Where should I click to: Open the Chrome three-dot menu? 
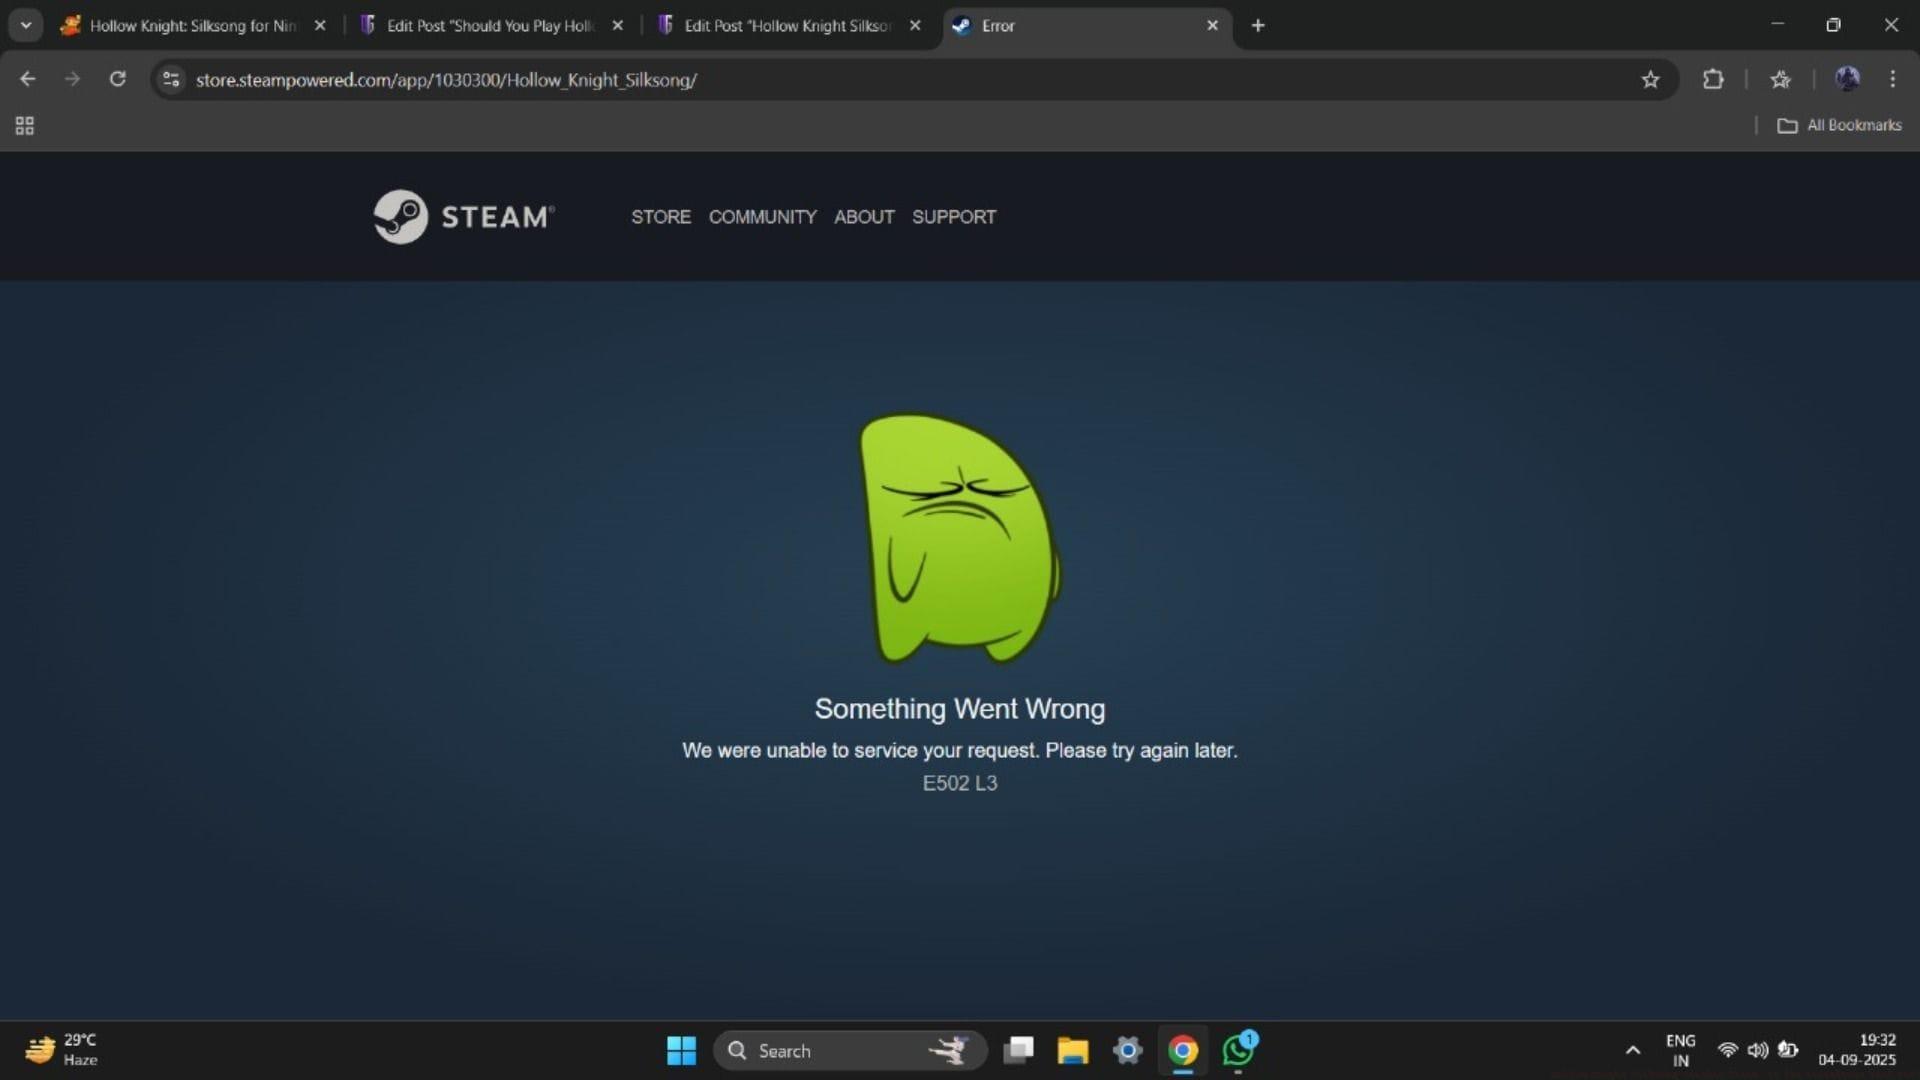tap(1893, 79)
